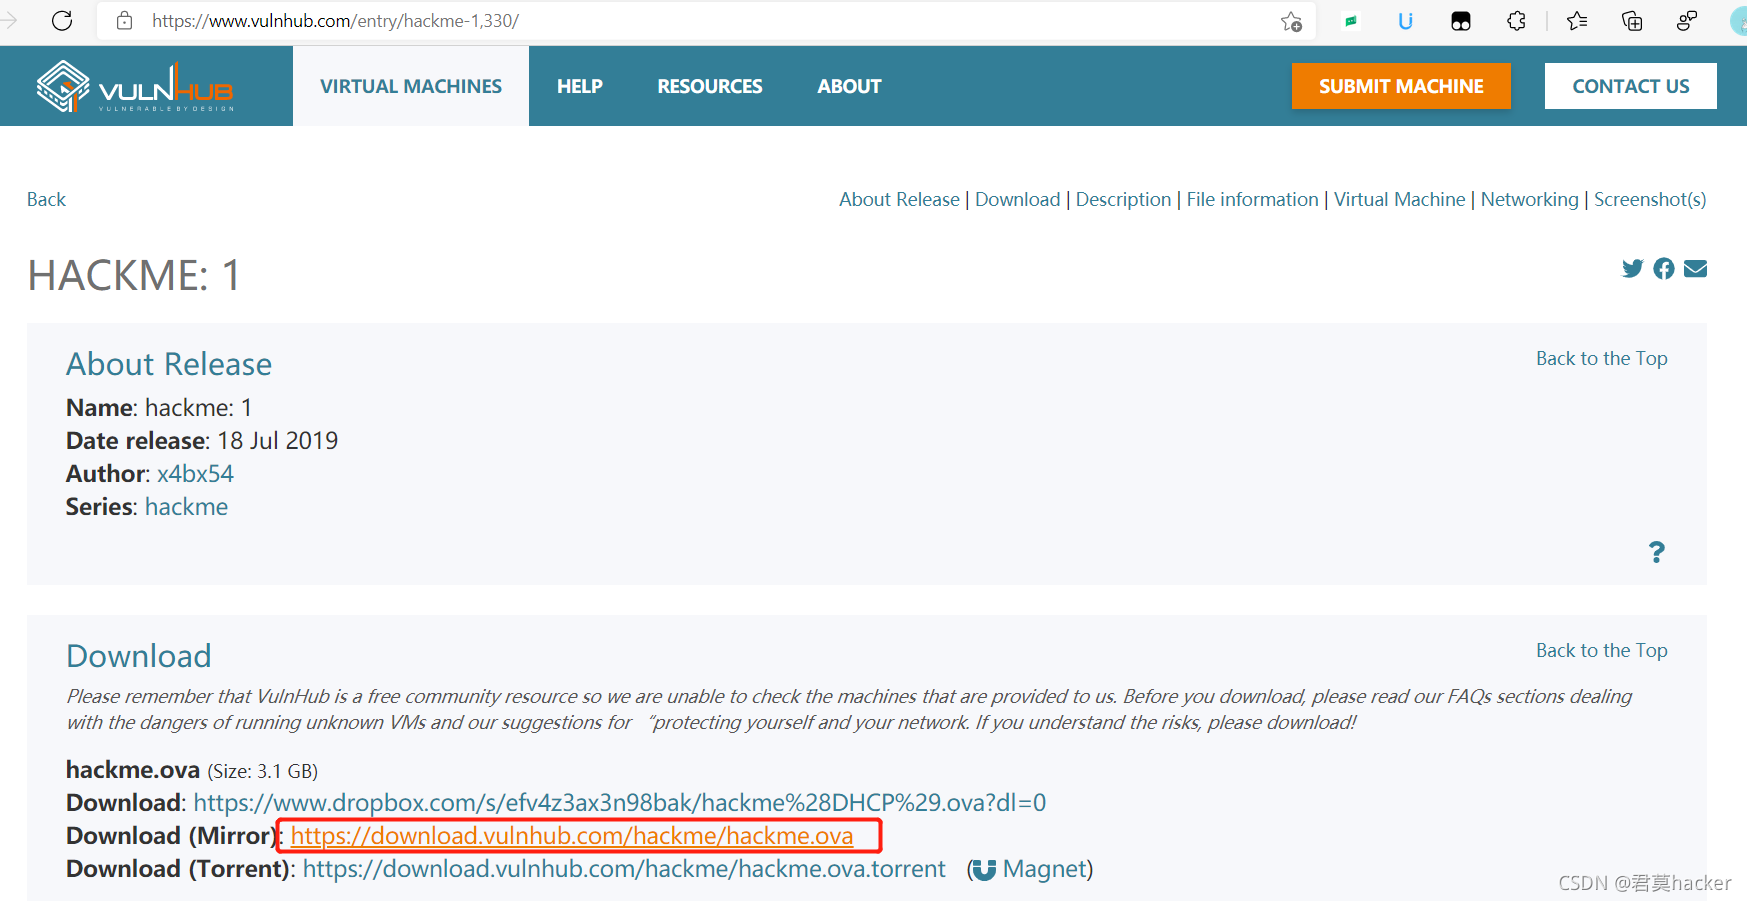
Task: Jump to File information section link
Action: coord(1252,199)
